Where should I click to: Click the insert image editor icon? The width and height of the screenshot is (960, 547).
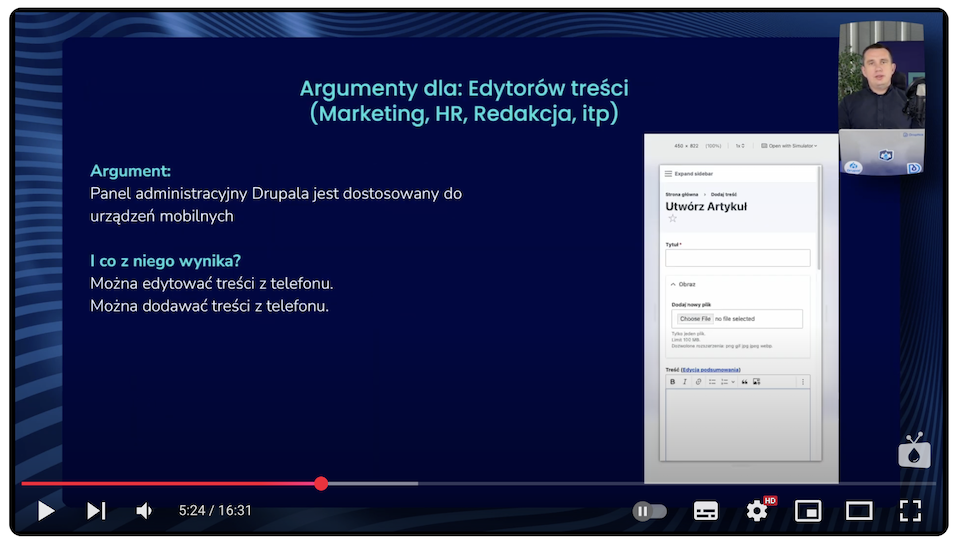(757, 382)
